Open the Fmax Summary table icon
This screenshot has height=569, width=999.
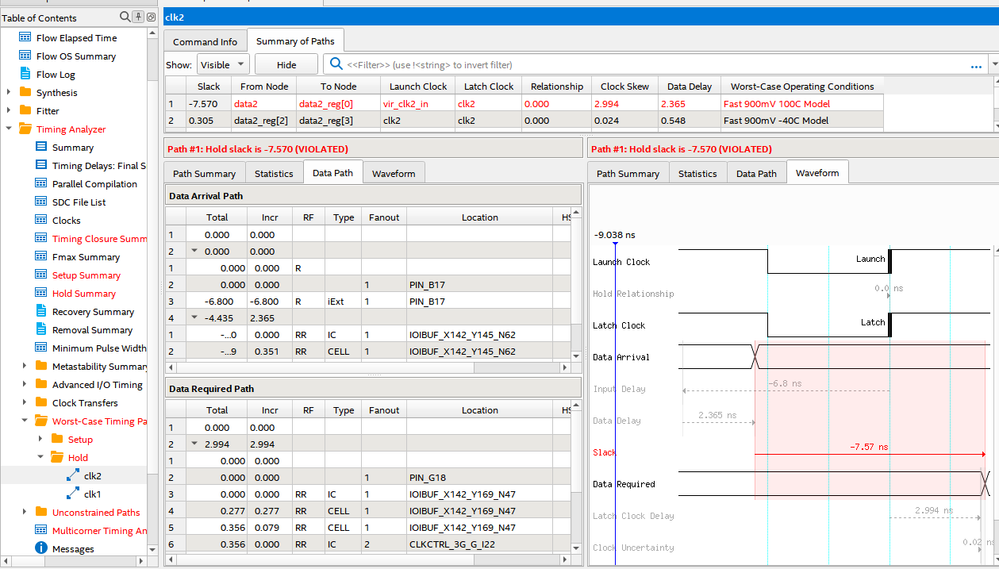click(41, 257)
